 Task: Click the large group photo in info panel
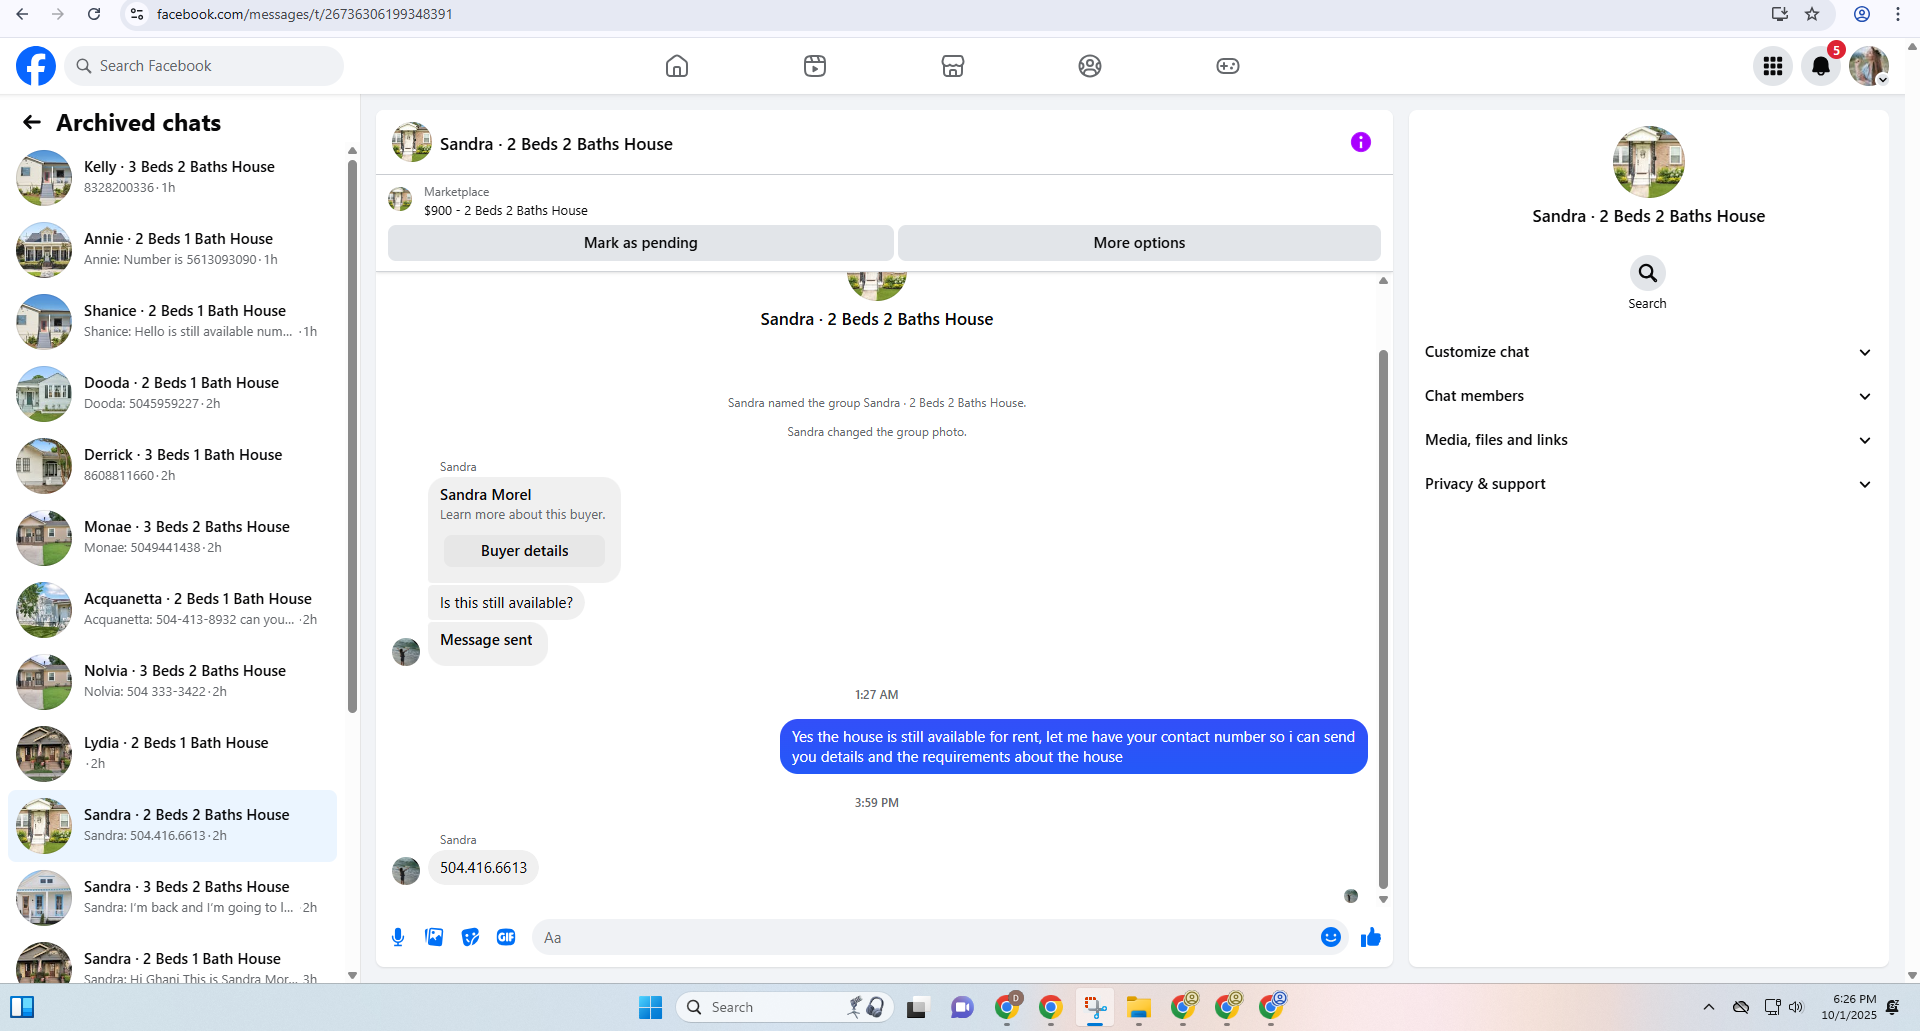[1648, 162]
